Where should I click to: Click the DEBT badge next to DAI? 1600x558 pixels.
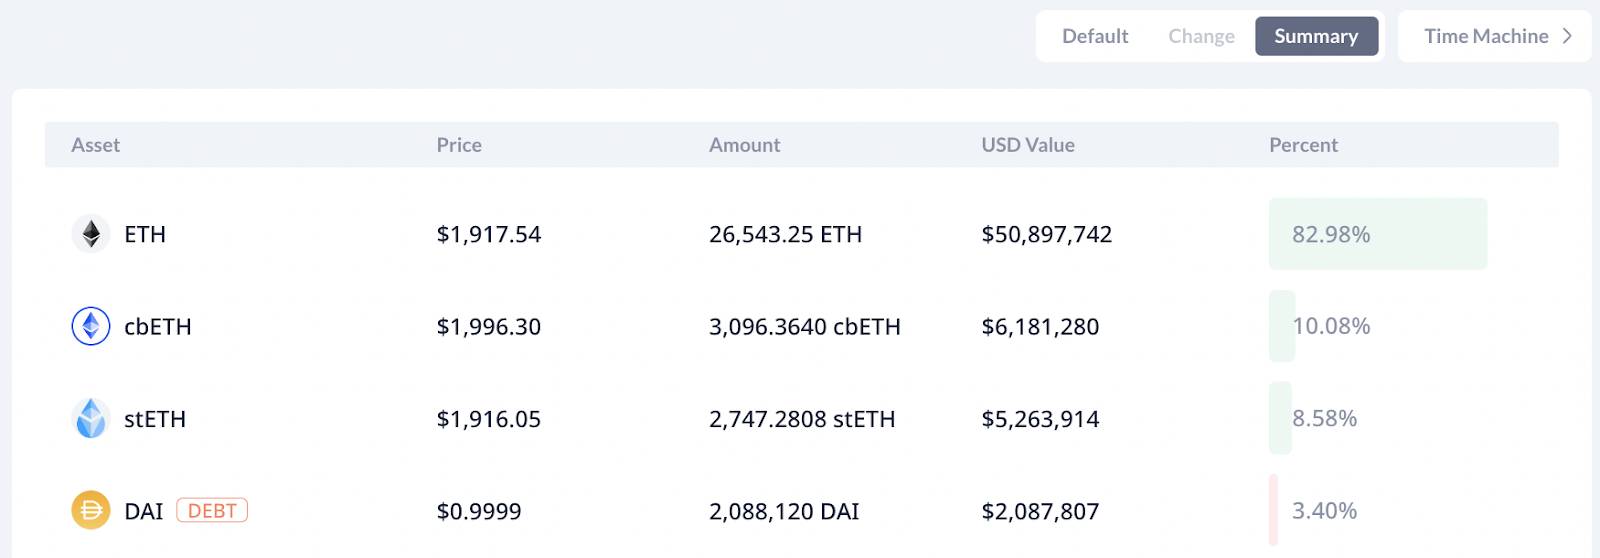212,510
